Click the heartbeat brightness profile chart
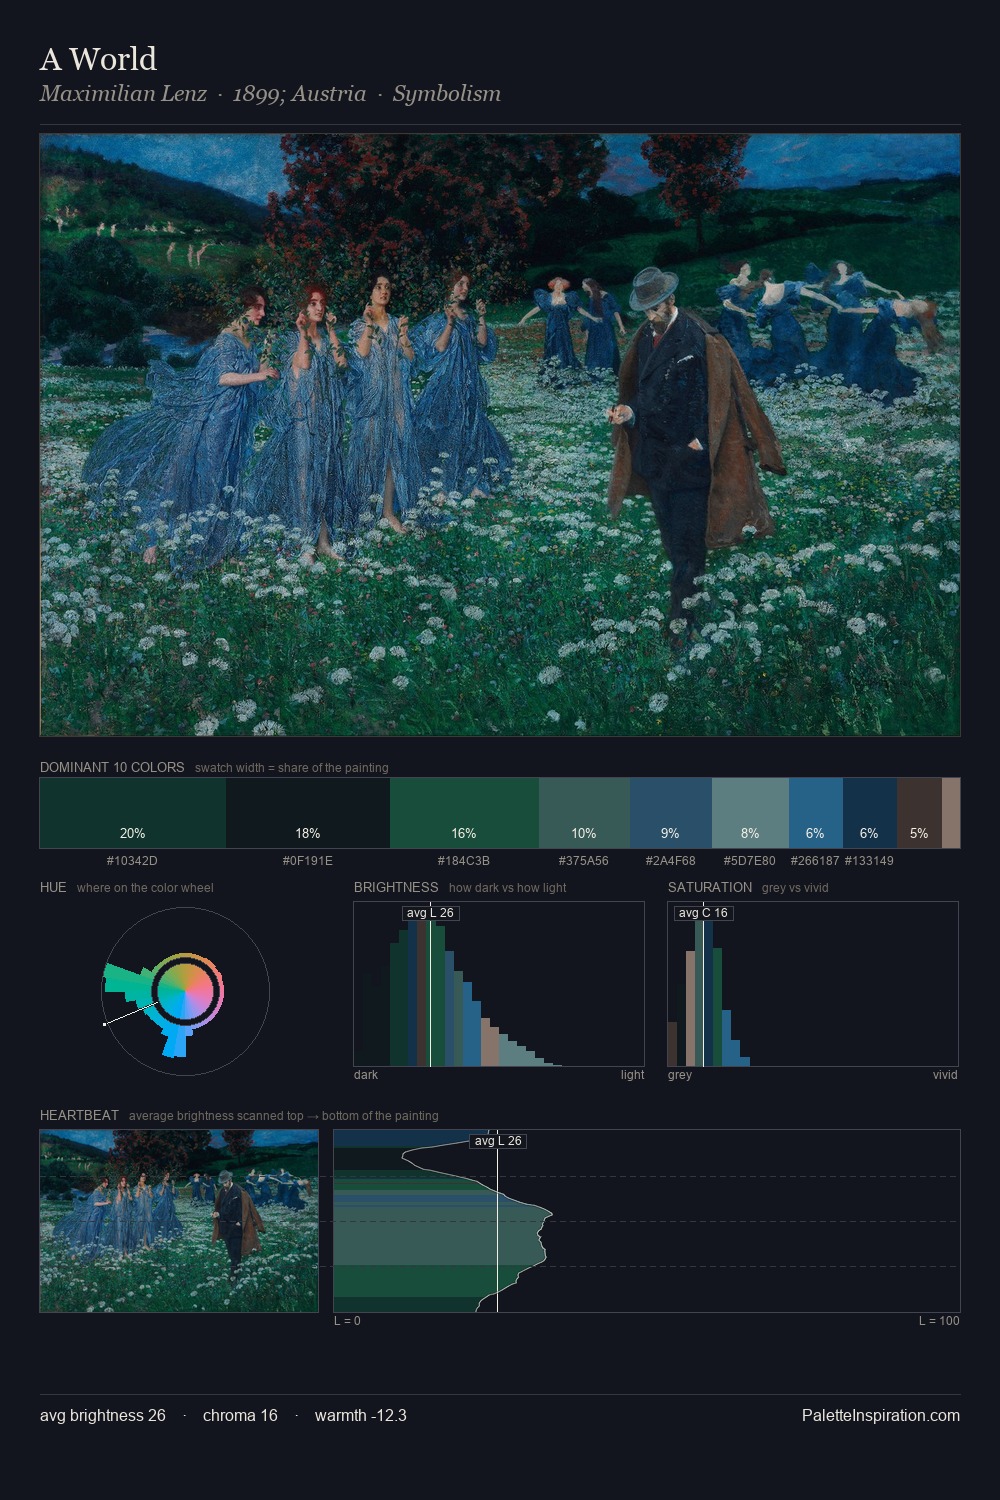This screenshot has width=1000, height=1500. [x=647, y=1221]
